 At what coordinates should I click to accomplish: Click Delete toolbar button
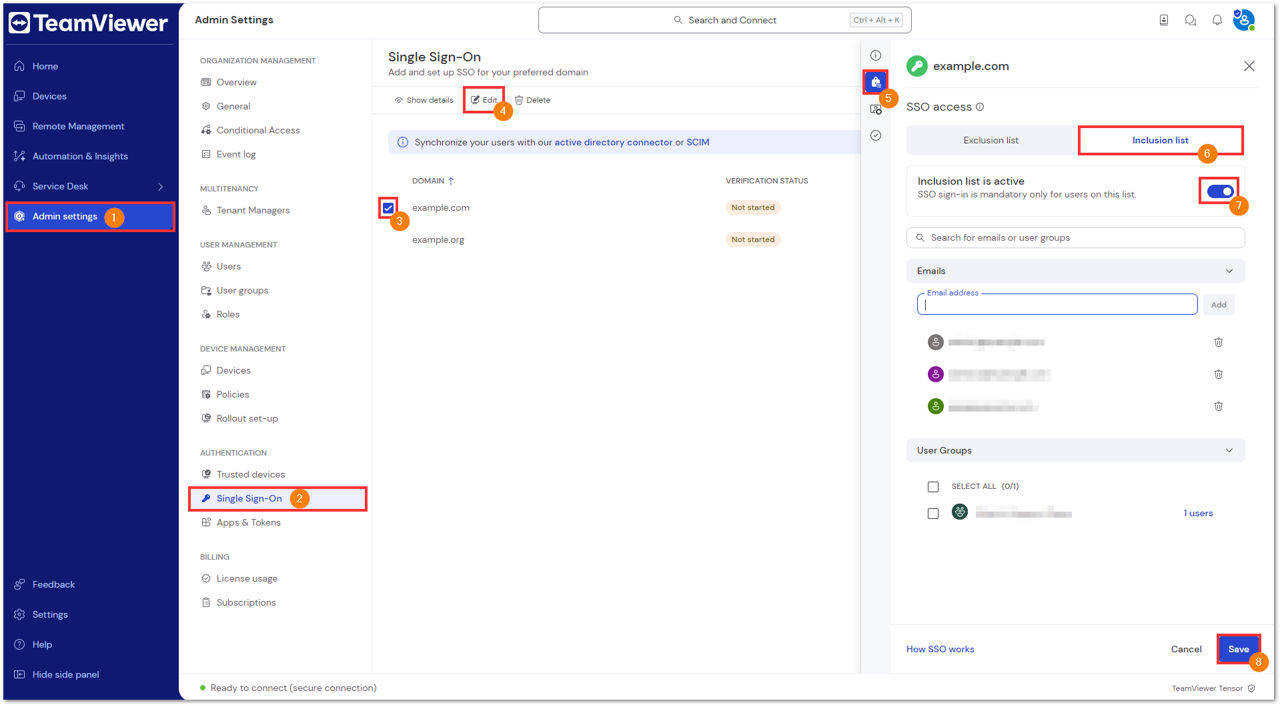tap(532, 100)
